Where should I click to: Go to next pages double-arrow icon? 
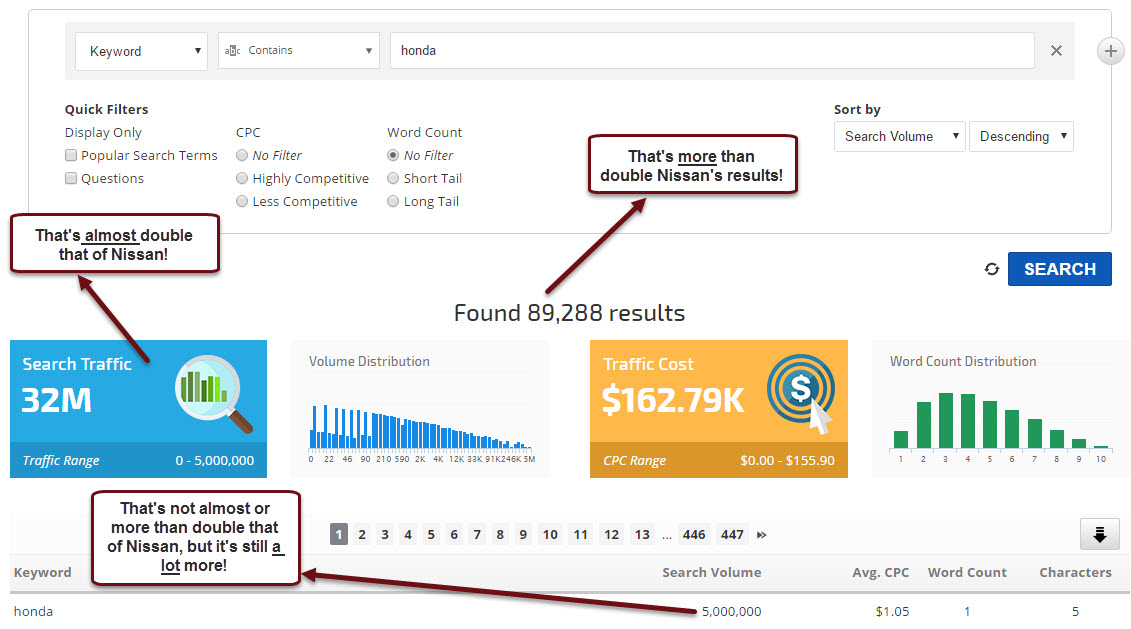762,535
